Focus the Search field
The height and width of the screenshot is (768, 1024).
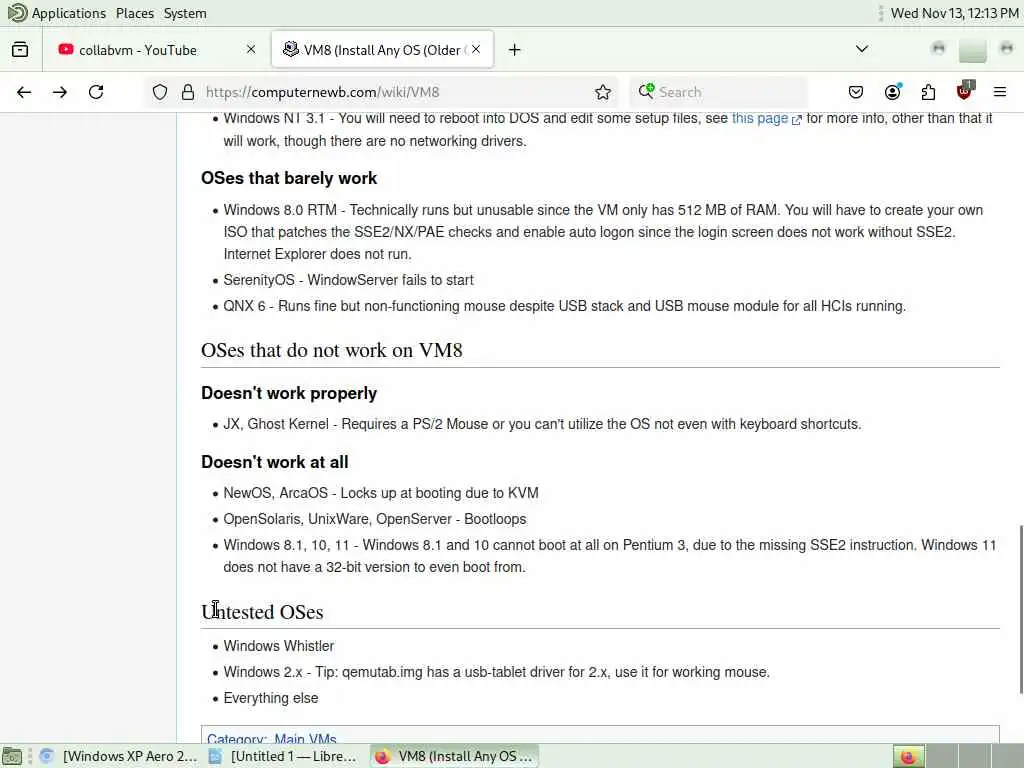click(718, 92)
